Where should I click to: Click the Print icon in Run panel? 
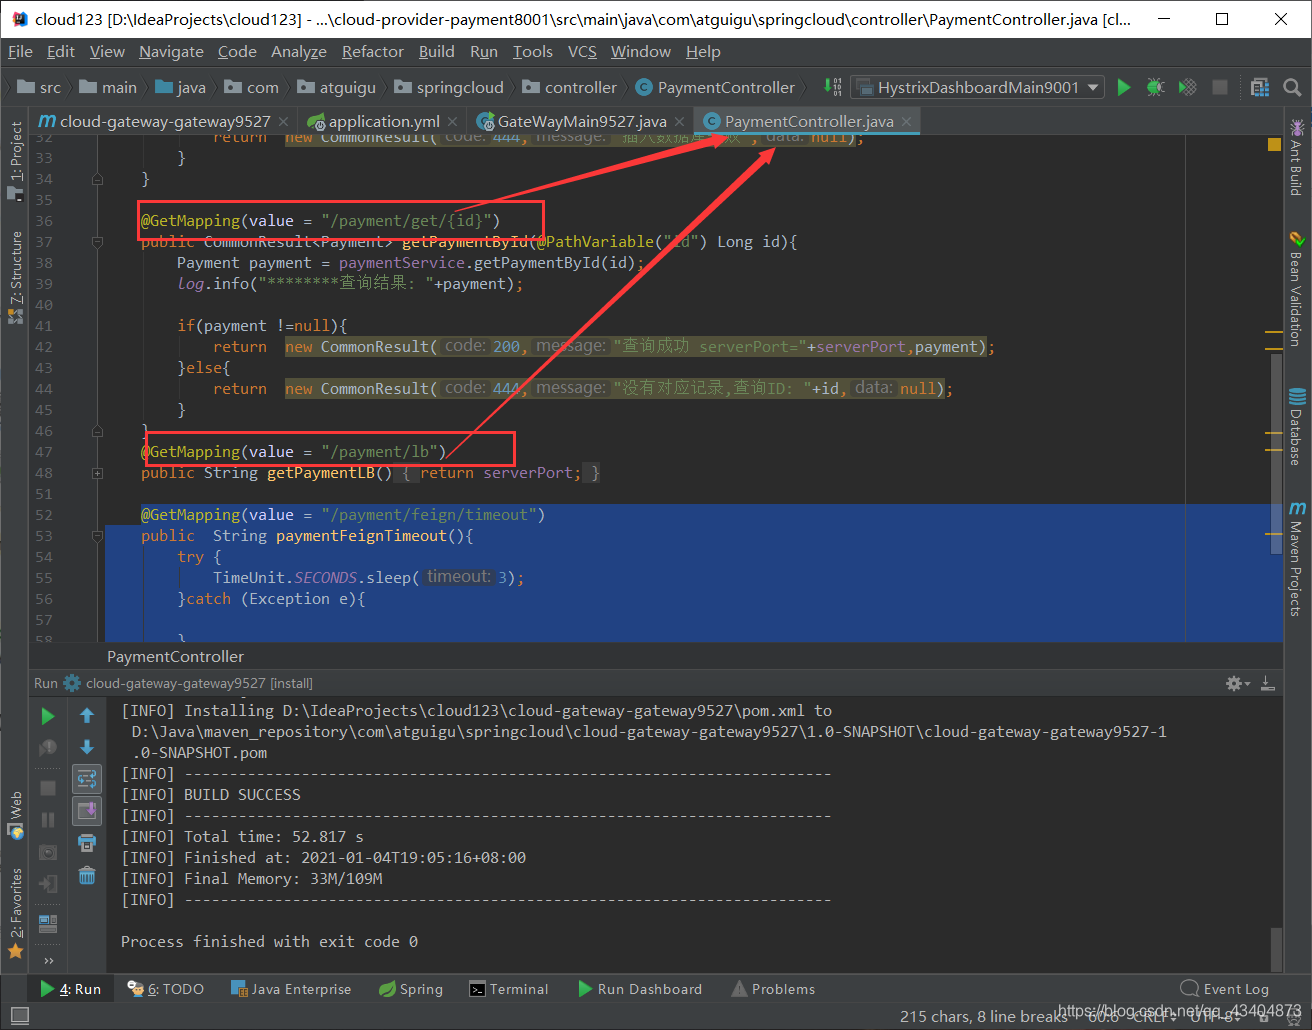coord(87,843)
